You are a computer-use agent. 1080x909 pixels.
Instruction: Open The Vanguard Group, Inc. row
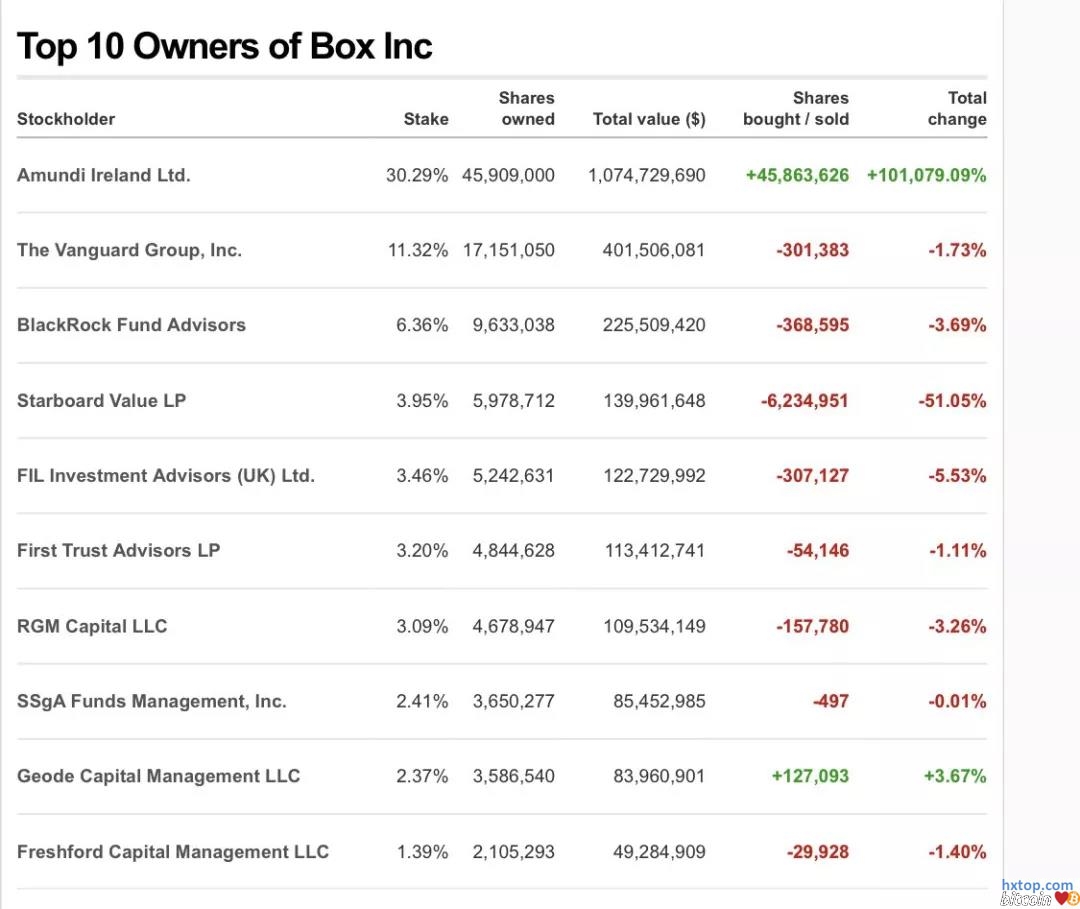(129, 250)
